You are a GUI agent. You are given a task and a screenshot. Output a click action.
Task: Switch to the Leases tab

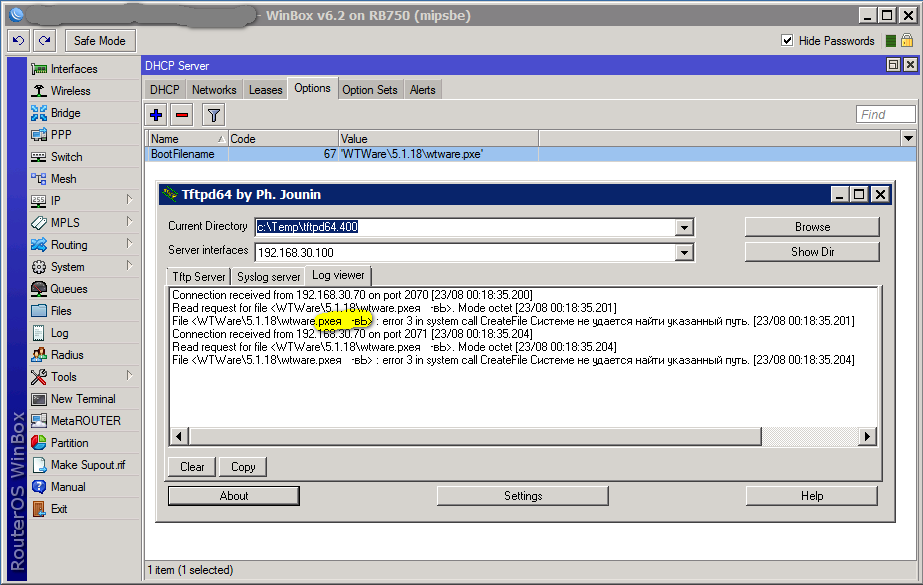pyautogui.click(x=265, y=90)
